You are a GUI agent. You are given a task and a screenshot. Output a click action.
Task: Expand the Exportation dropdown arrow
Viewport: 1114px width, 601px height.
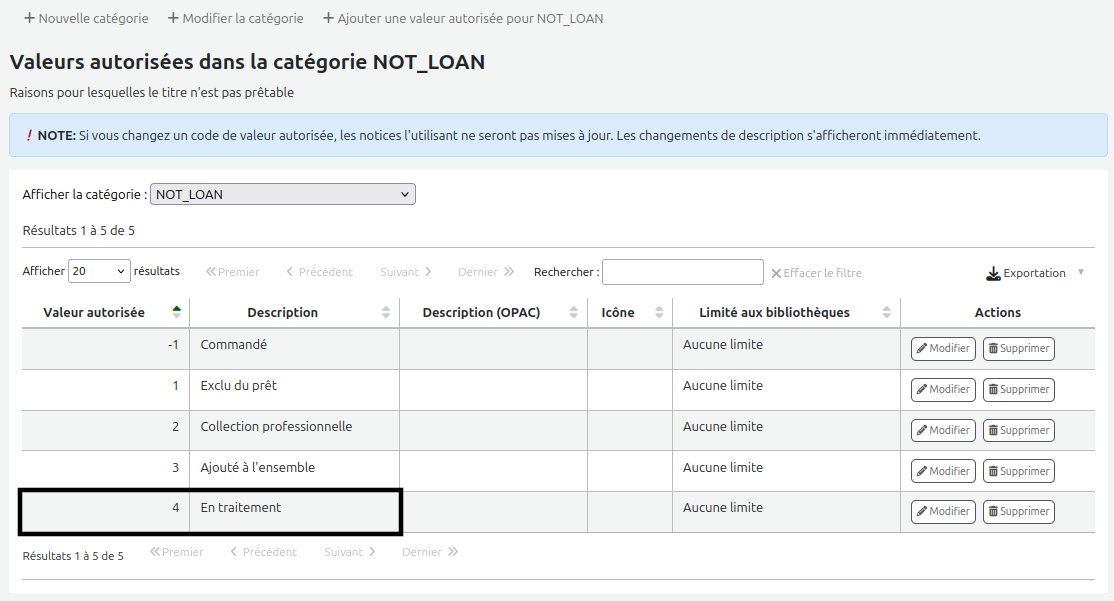[x=1081, y=272]
